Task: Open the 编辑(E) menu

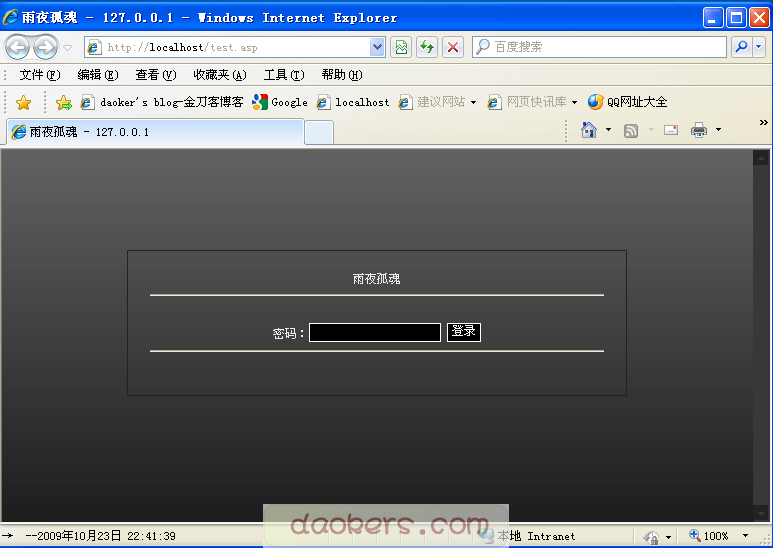Action: click(98, 75)
